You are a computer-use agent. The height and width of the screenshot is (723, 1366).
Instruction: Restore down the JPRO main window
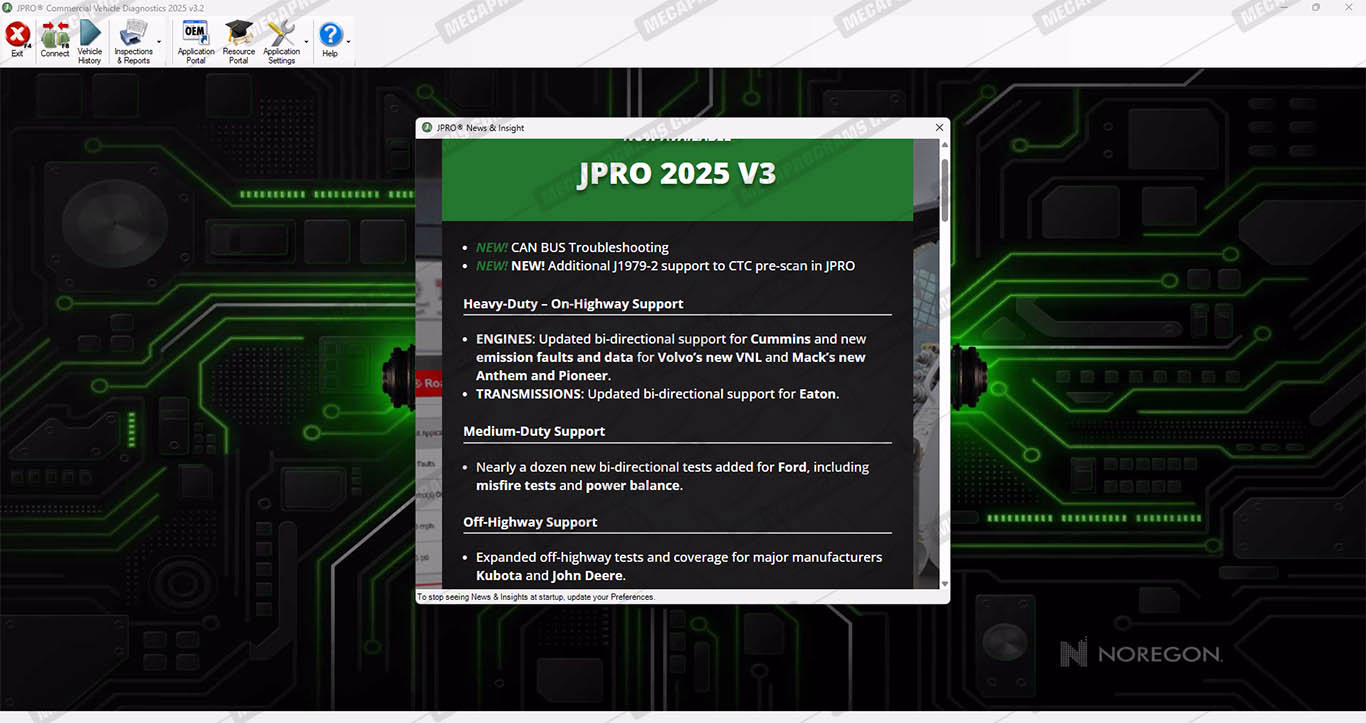tap(1316, 7)
